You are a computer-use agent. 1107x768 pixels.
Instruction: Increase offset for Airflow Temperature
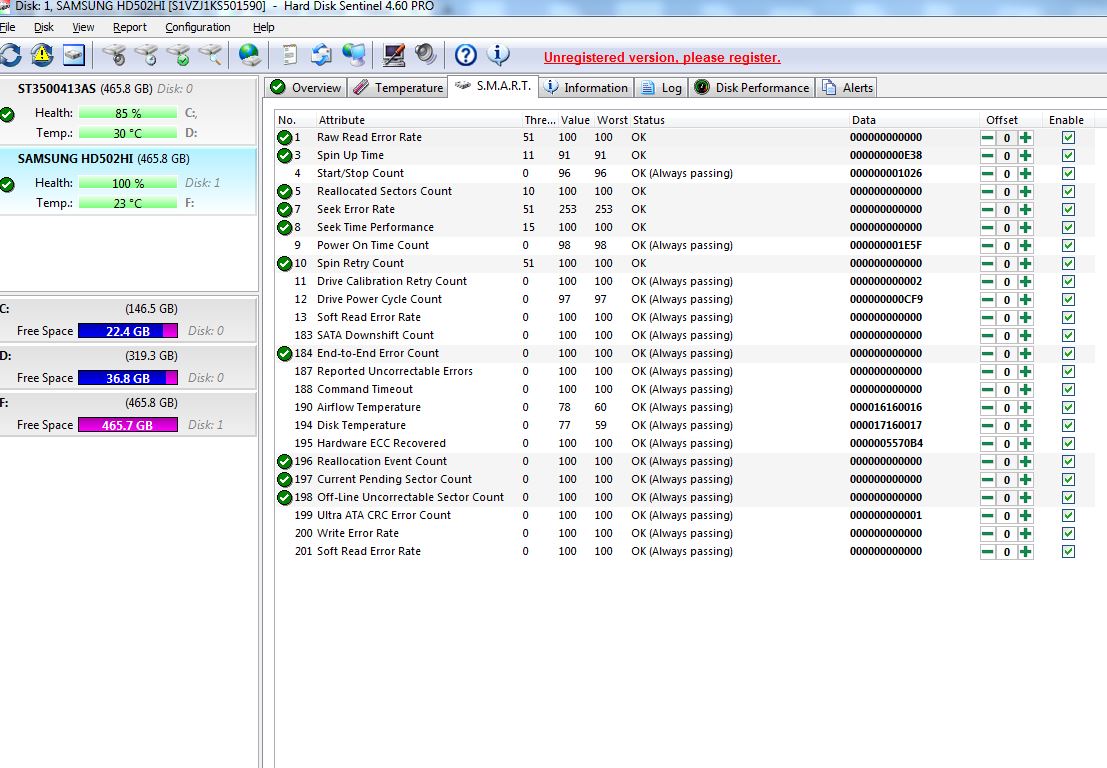1025,408
